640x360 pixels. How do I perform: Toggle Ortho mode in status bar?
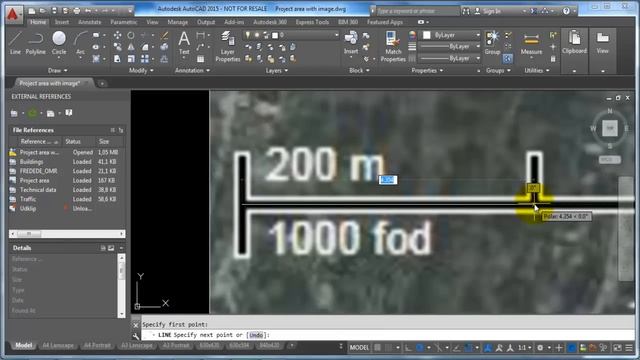(x=408, y=348)
